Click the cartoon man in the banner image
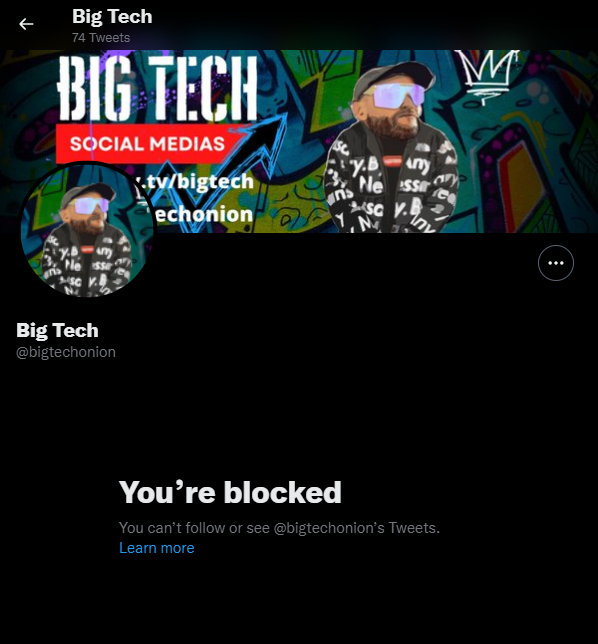 tap(390, 148)
